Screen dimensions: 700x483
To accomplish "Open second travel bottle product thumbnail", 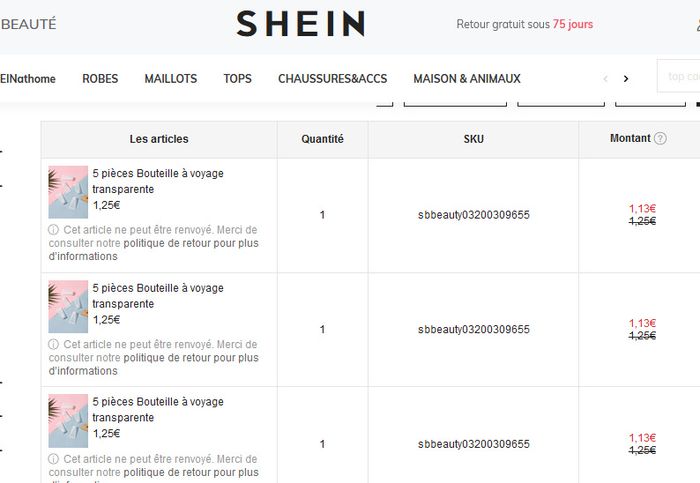I will [x=68, y=307].
